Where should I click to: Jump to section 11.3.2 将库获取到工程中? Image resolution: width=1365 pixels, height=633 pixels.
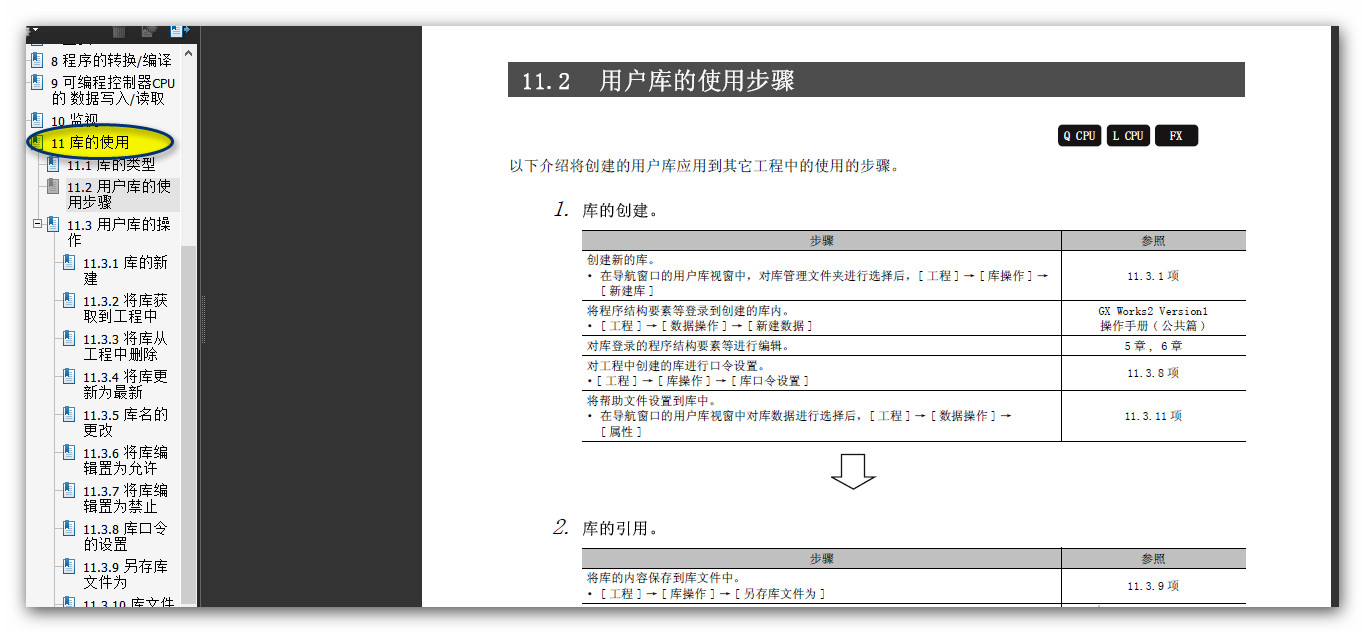click(125, 308)
